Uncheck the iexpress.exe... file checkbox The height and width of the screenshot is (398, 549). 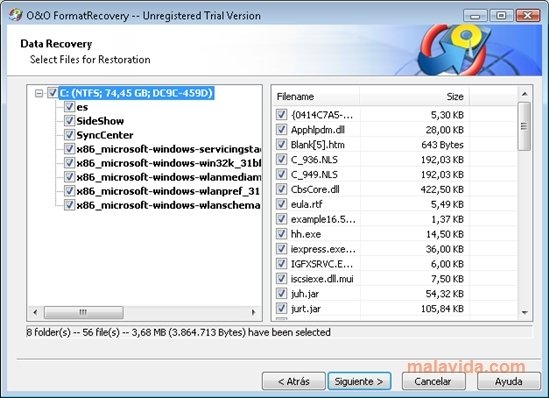(x=282, y=249)
